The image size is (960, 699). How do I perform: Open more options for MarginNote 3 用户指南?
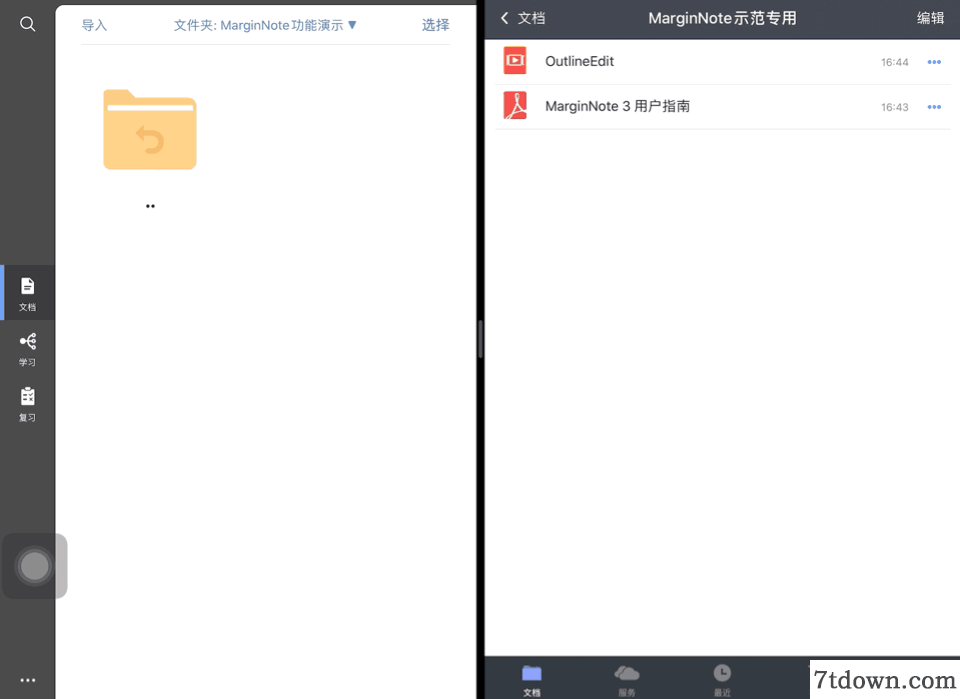[934, 107]
